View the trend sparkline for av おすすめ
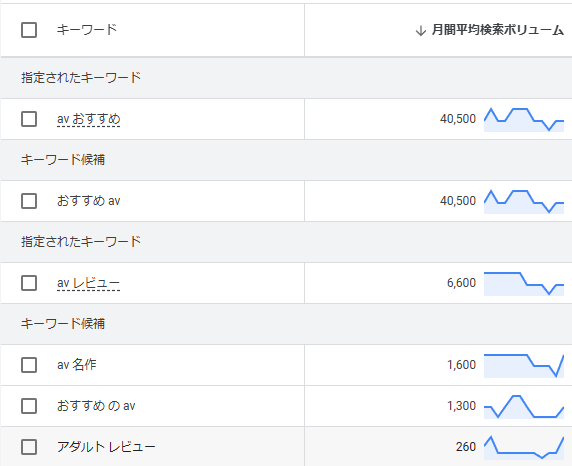The width and height of the screenshot is (572, 466). [524, 119]
